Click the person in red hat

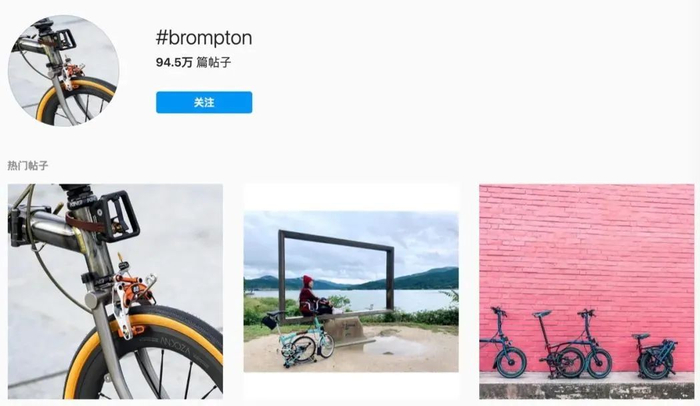click(x=312, y=297)
